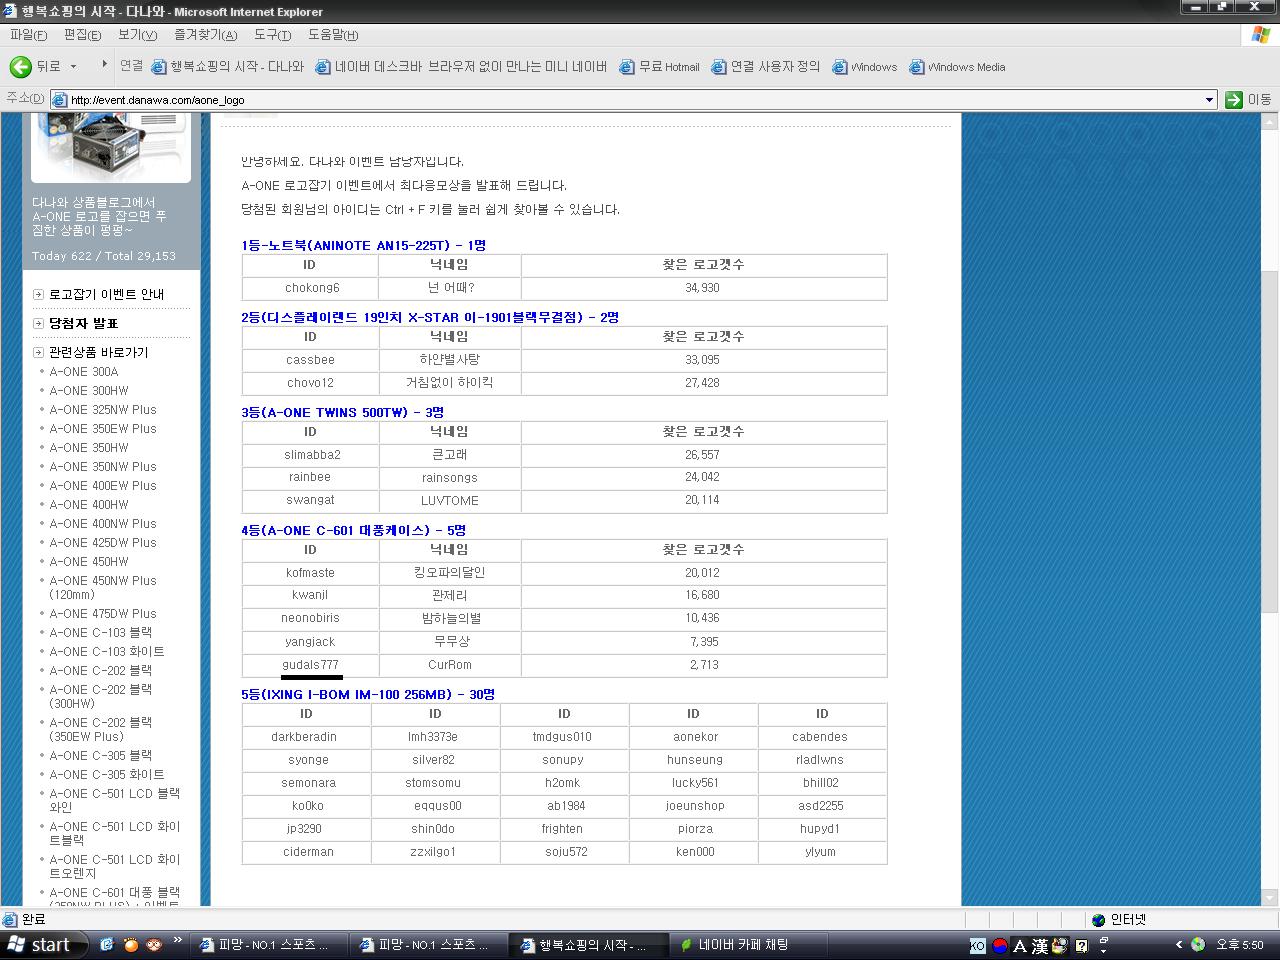Click the cassbee ID cell
This screenshot has width=1280, height=960.
pos(310,360)
